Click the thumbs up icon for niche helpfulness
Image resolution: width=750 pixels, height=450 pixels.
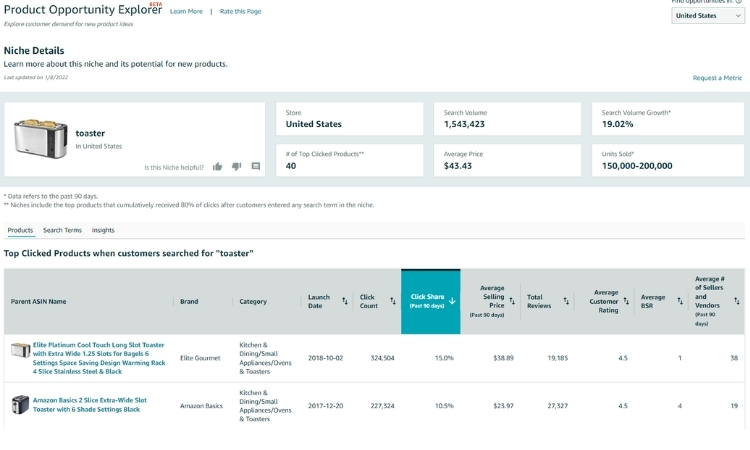217,166
